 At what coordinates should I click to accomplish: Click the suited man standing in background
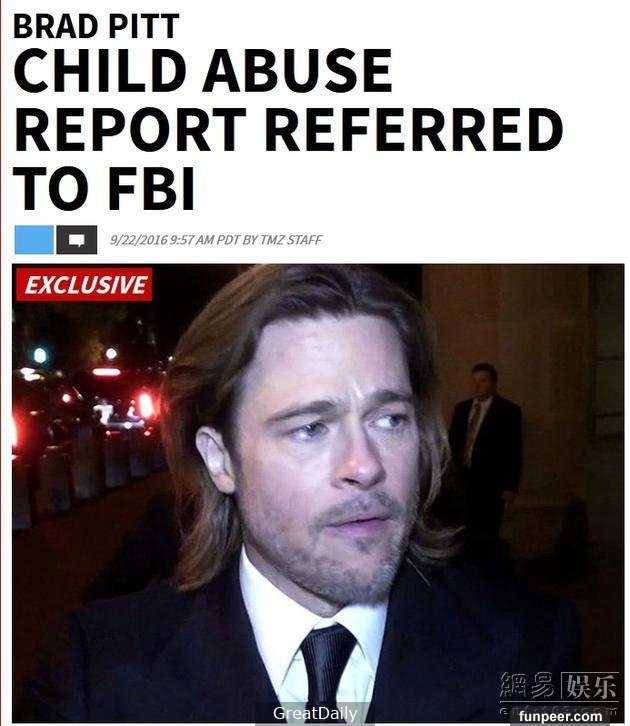click(x=485, y=444)
